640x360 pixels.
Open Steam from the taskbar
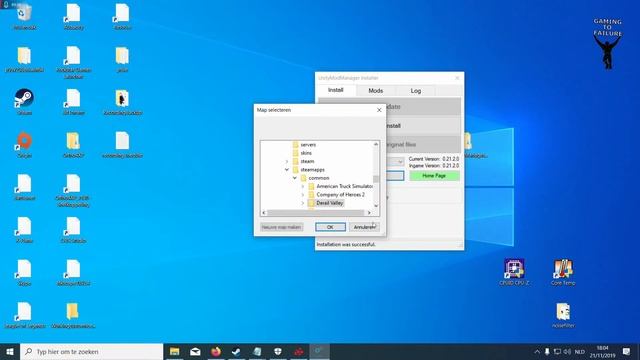tap(236, 351)
